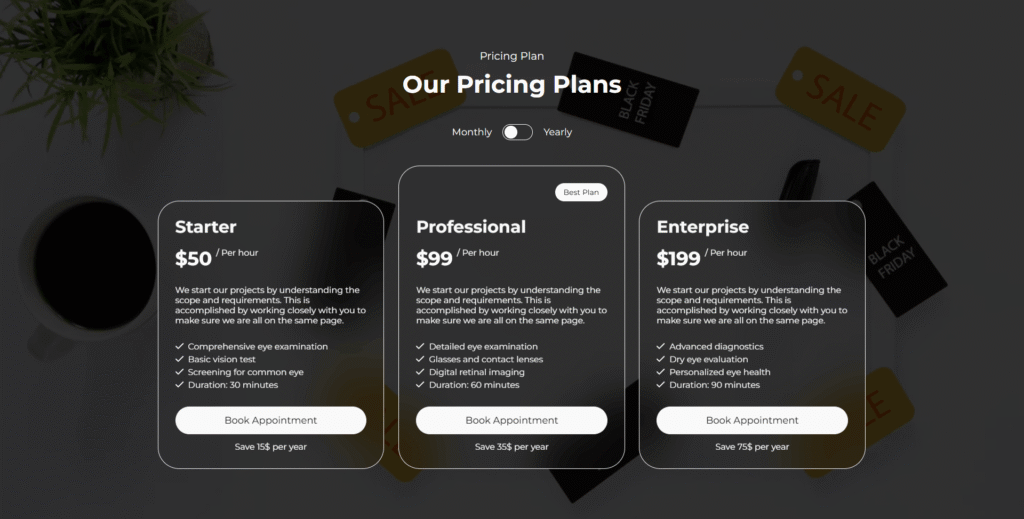Click the Our Pricing Plans heading
This screenshot has width=1024, height=519.
click(512, 85)
